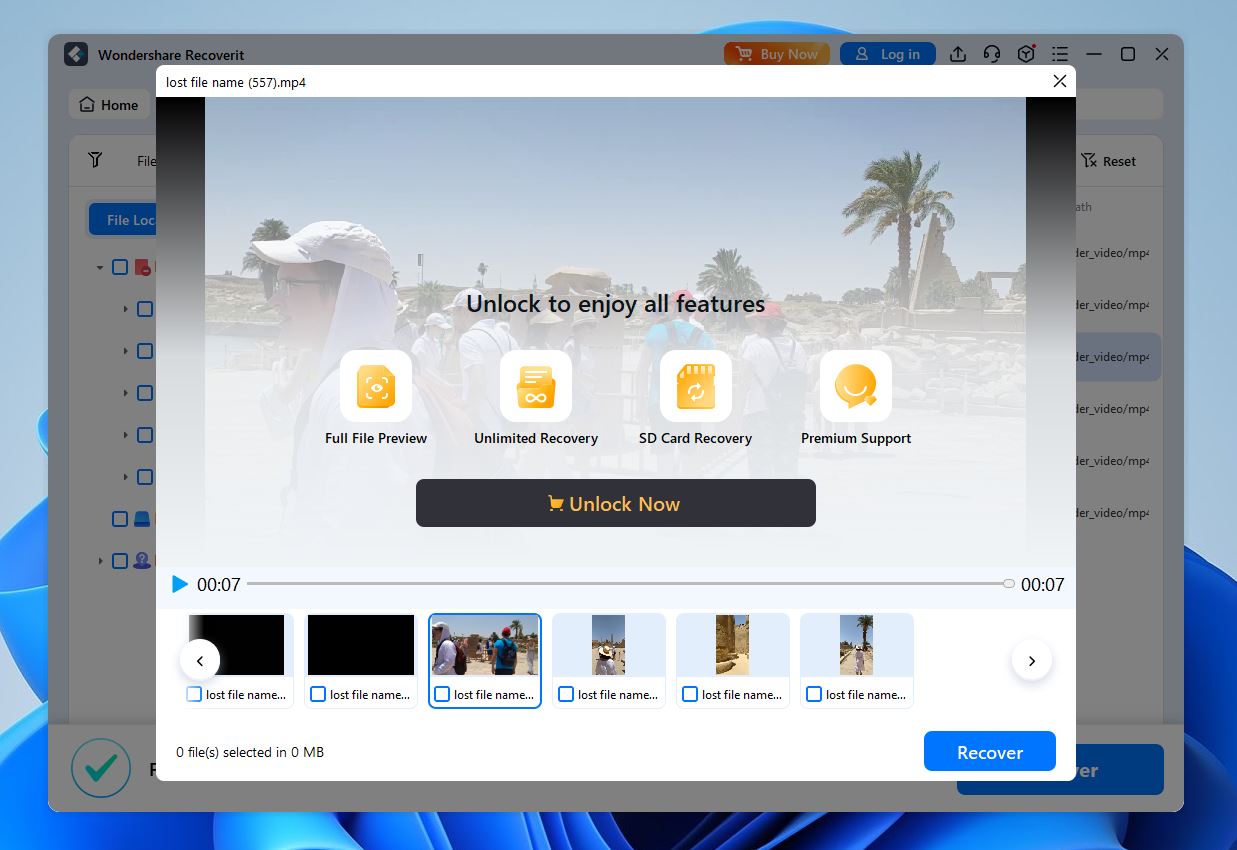Open the fully visible black thumbnail
The height and width of the screenshot is (850, 1237).
[361, 646]
